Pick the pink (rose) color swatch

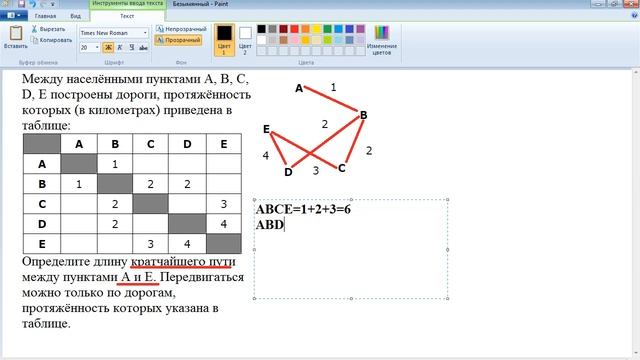[295, 40]
